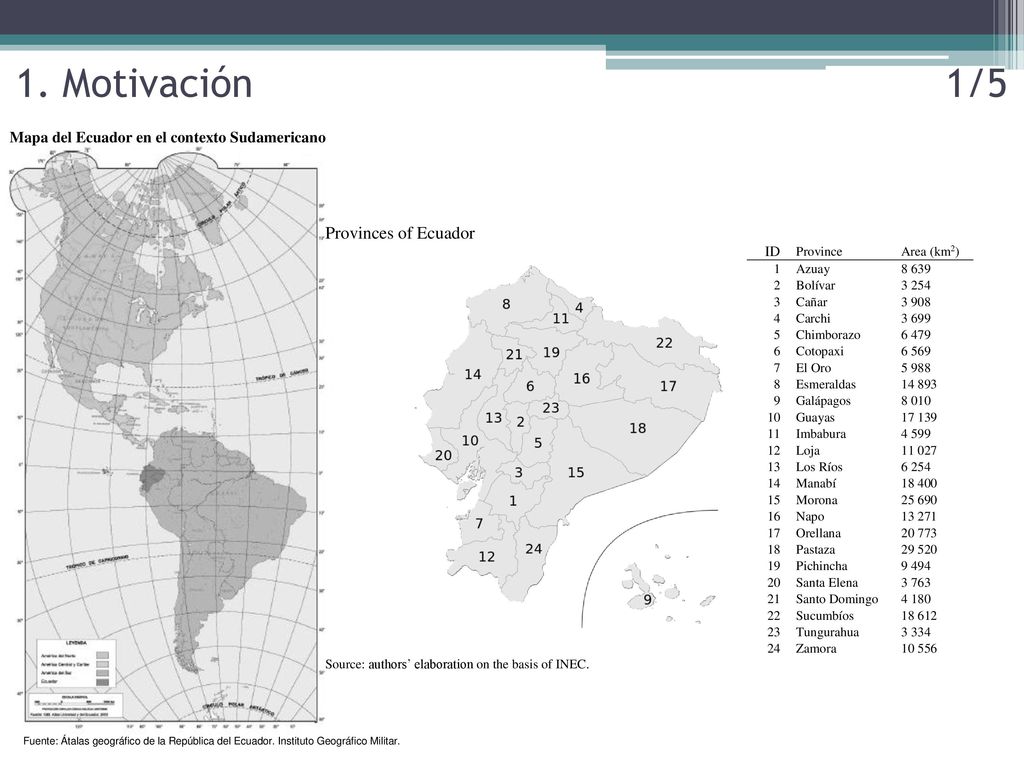Click the area value '14 893'

[x=919, y=385]
